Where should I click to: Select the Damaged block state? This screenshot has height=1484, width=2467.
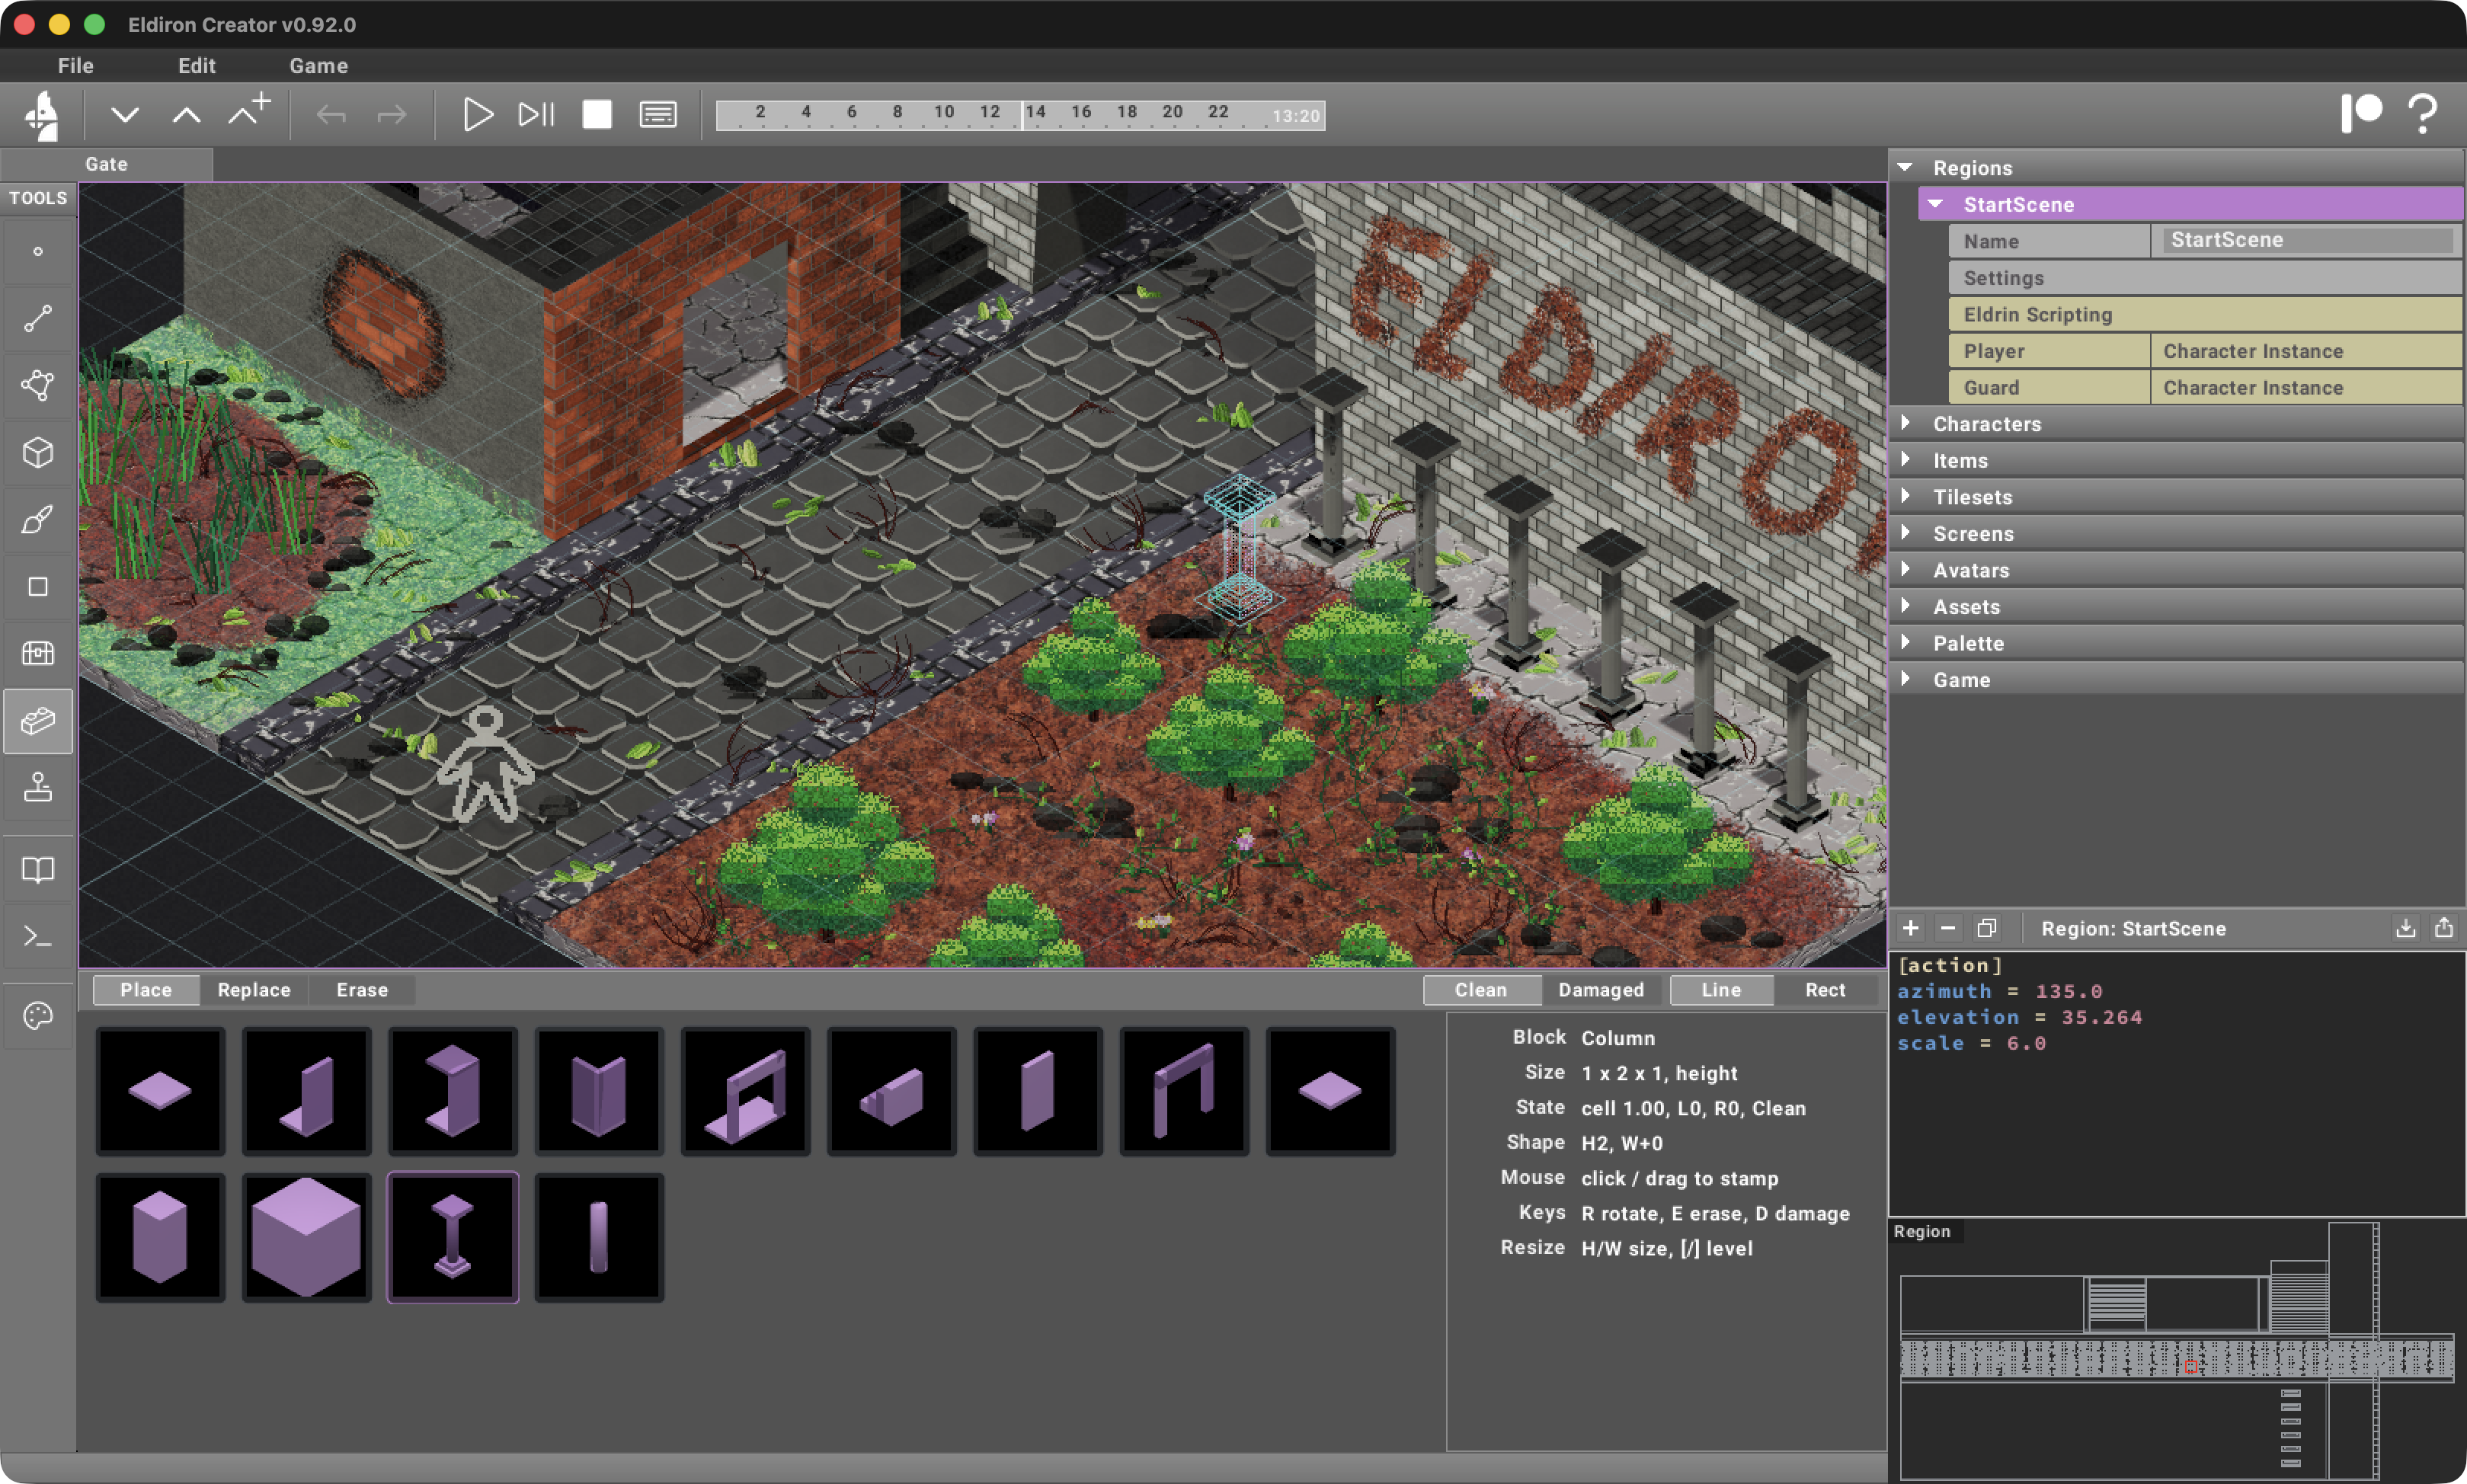pyautogui.click(x=1601, y=990)
